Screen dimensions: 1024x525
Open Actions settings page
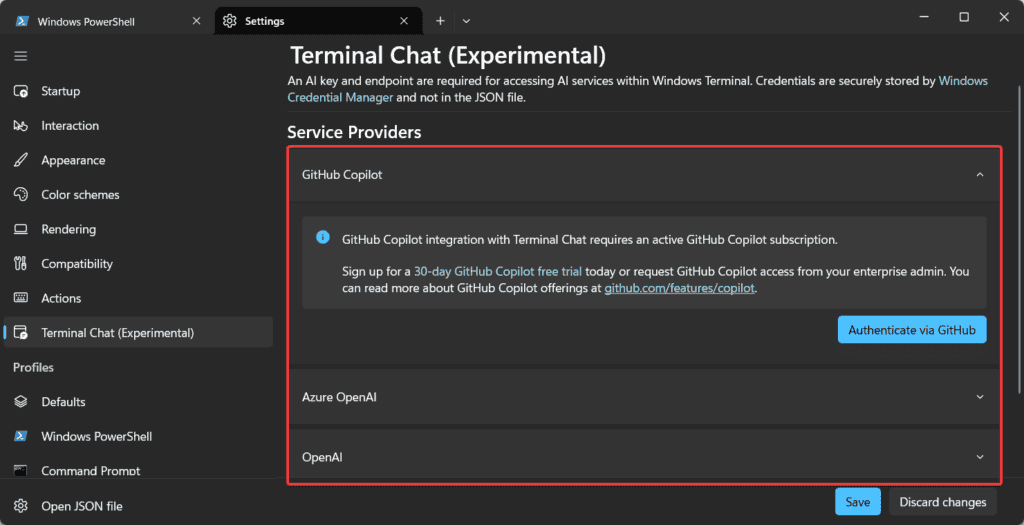[x=138, y=298]
